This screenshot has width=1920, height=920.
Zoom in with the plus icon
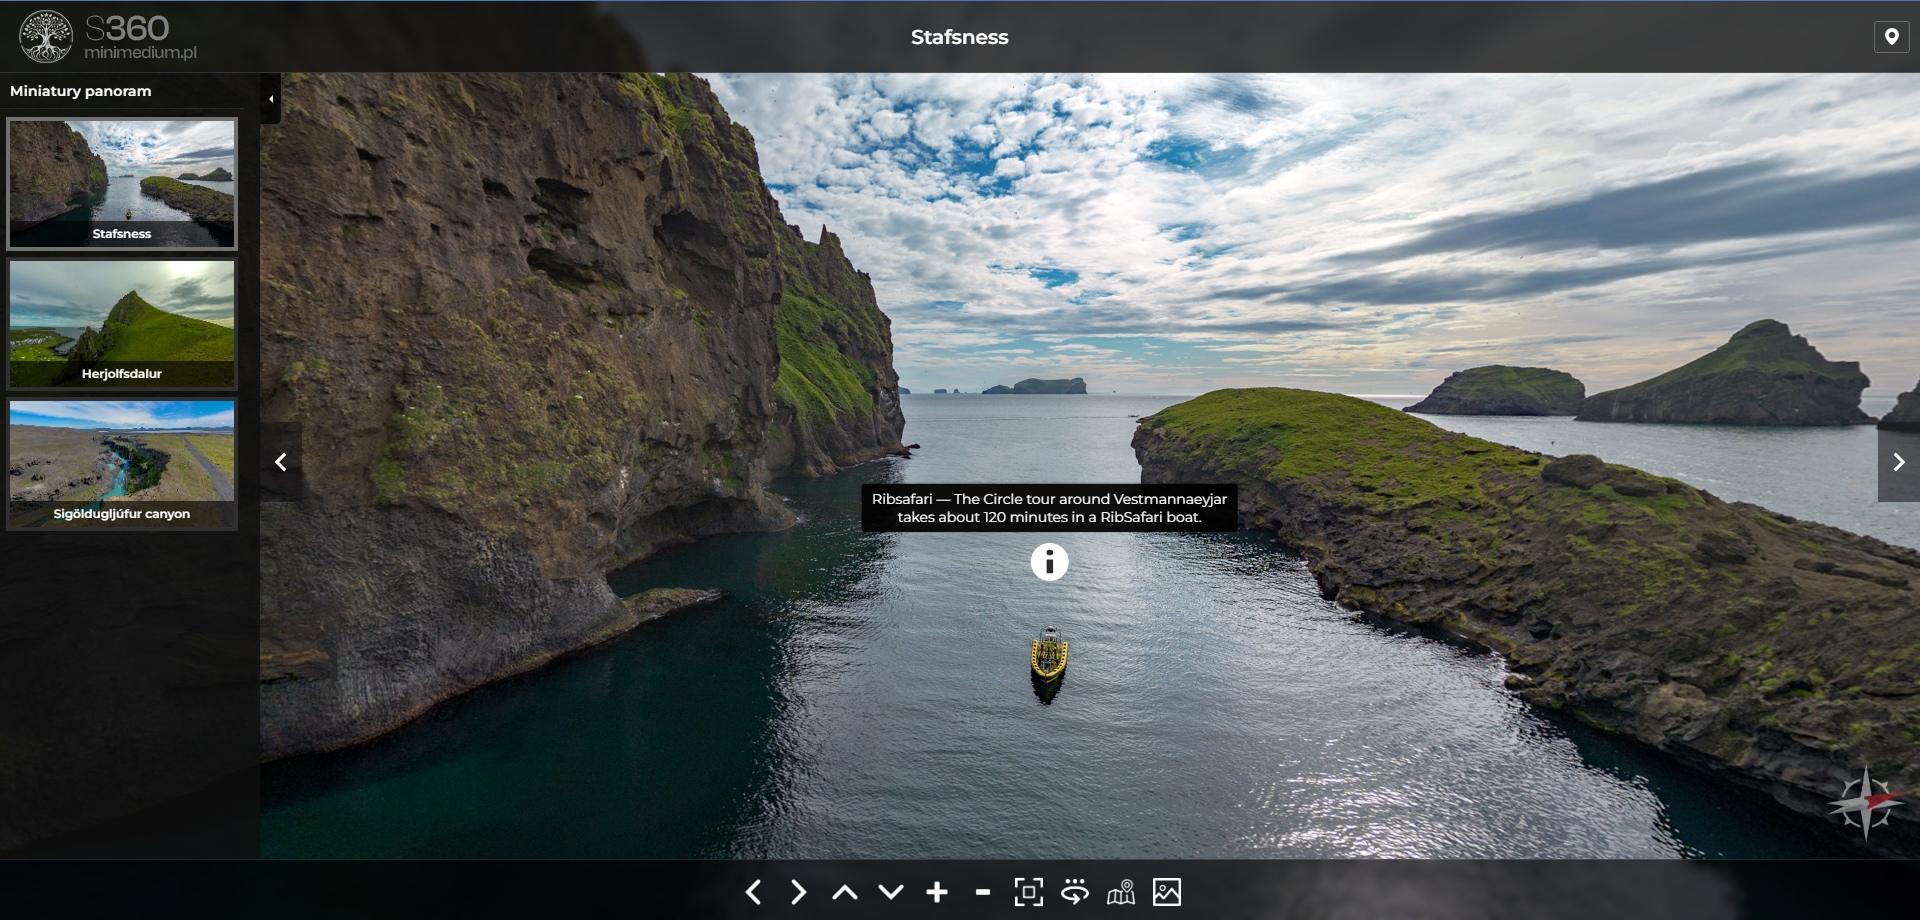tap(937, 892)
